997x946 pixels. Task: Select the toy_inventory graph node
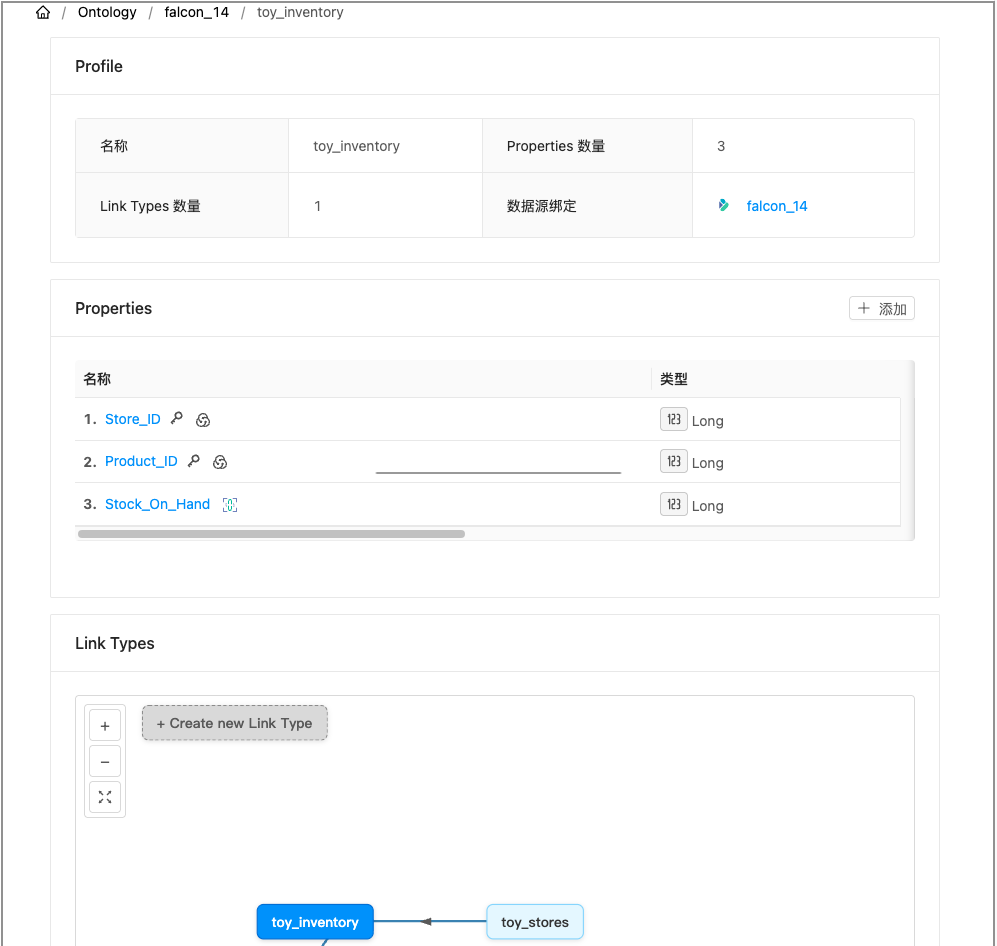tap(315, 922)
